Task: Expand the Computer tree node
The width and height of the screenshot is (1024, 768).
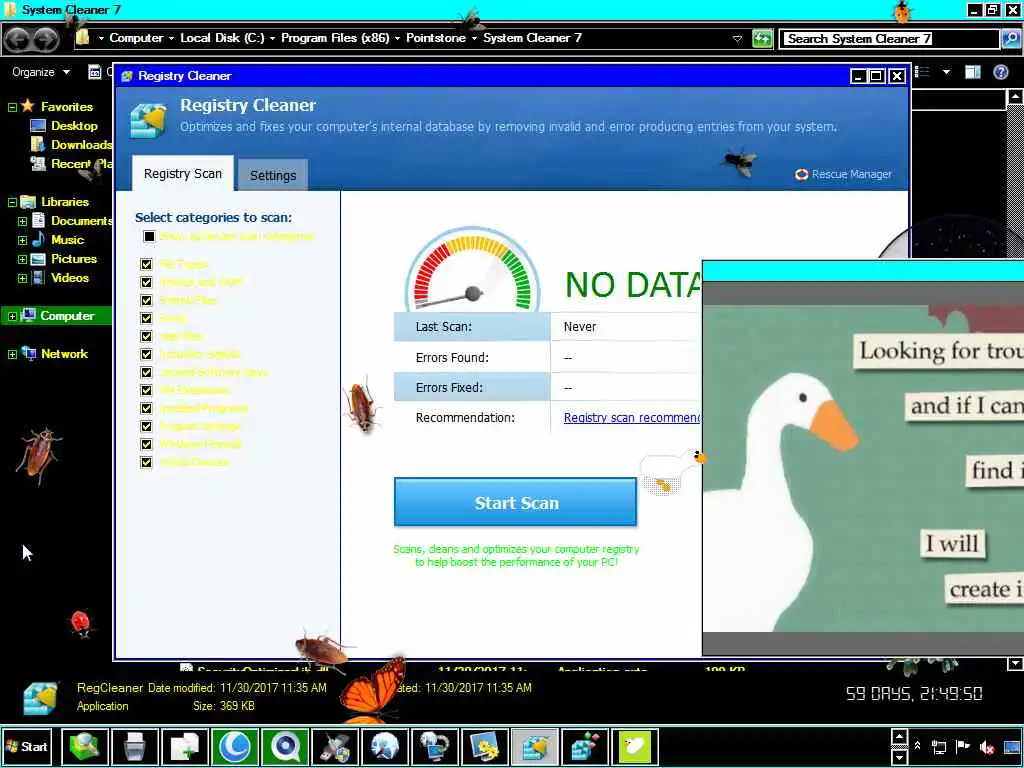Action: (x=12, y=316)
